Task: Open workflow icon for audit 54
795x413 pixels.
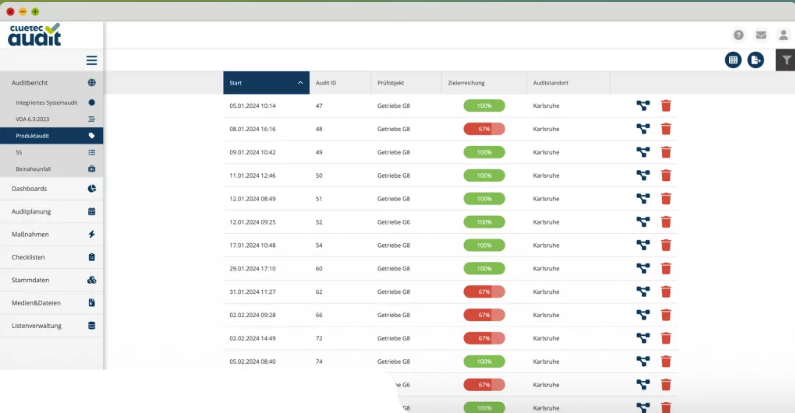Action: tap(643, 245)
